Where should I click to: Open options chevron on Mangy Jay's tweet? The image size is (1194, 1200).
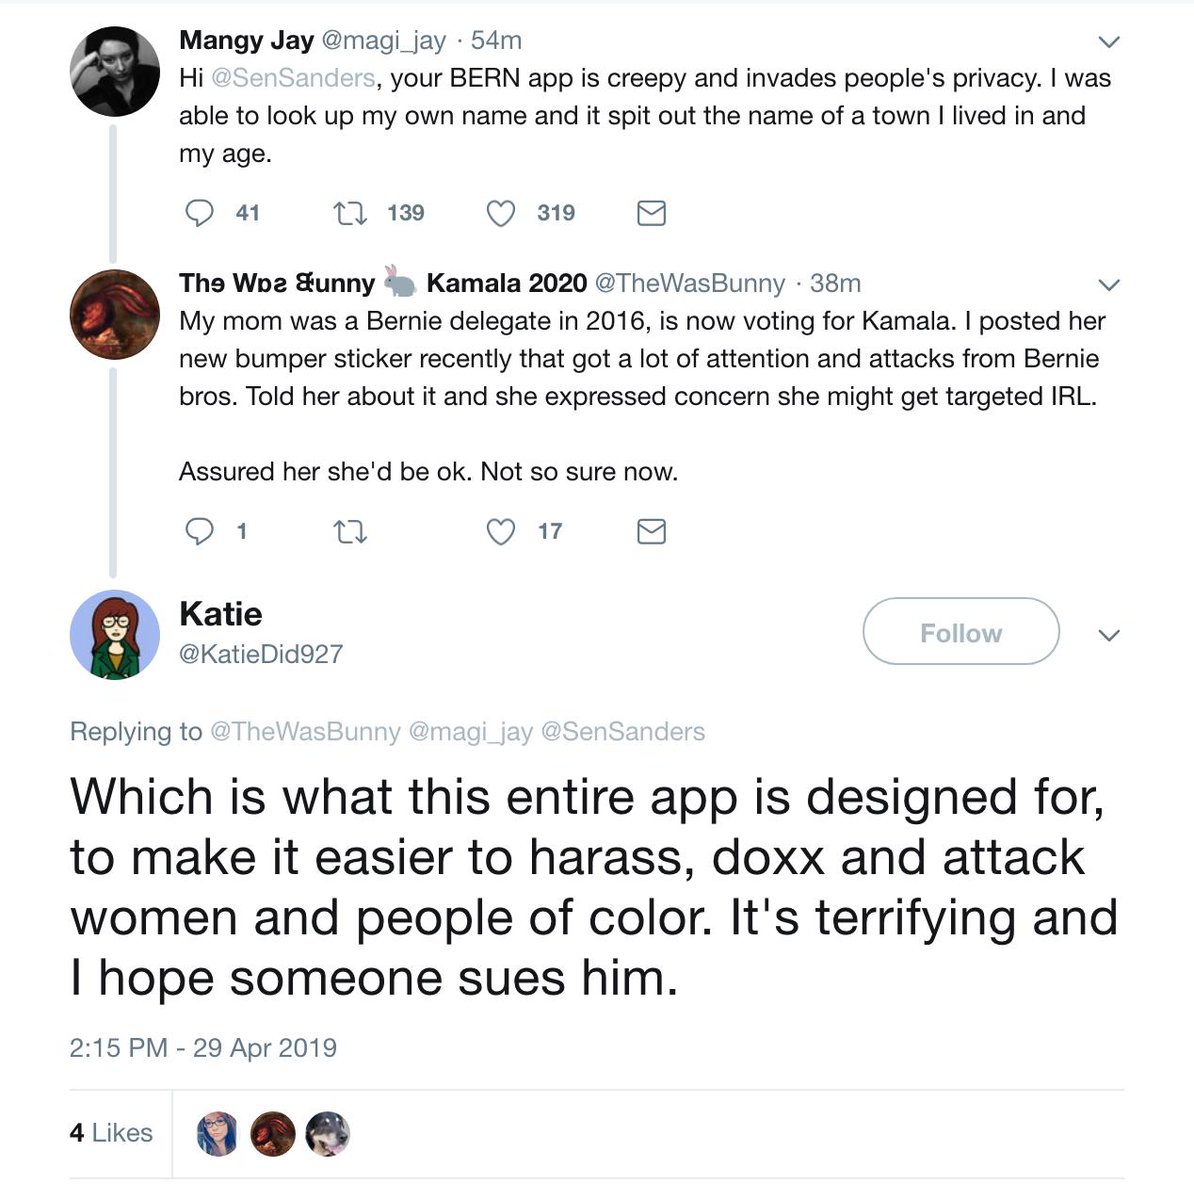click(1108, 42)
